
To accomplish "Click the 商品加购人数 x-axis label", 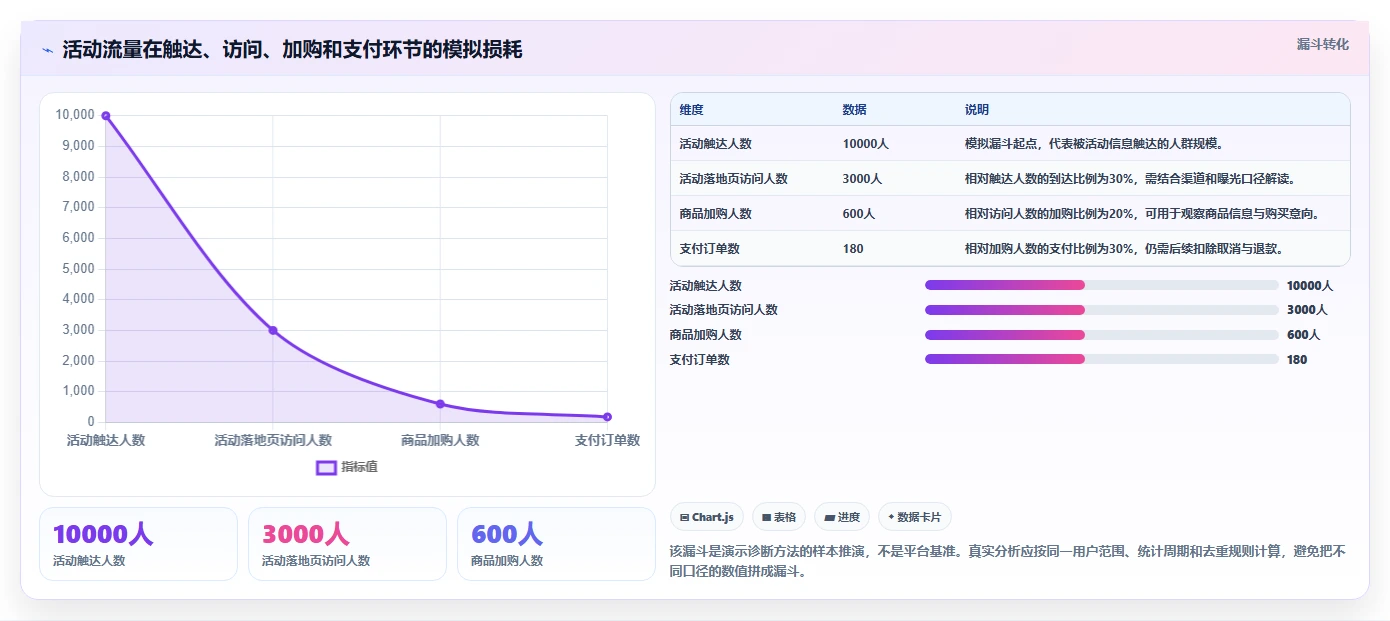I will [440, 440].
